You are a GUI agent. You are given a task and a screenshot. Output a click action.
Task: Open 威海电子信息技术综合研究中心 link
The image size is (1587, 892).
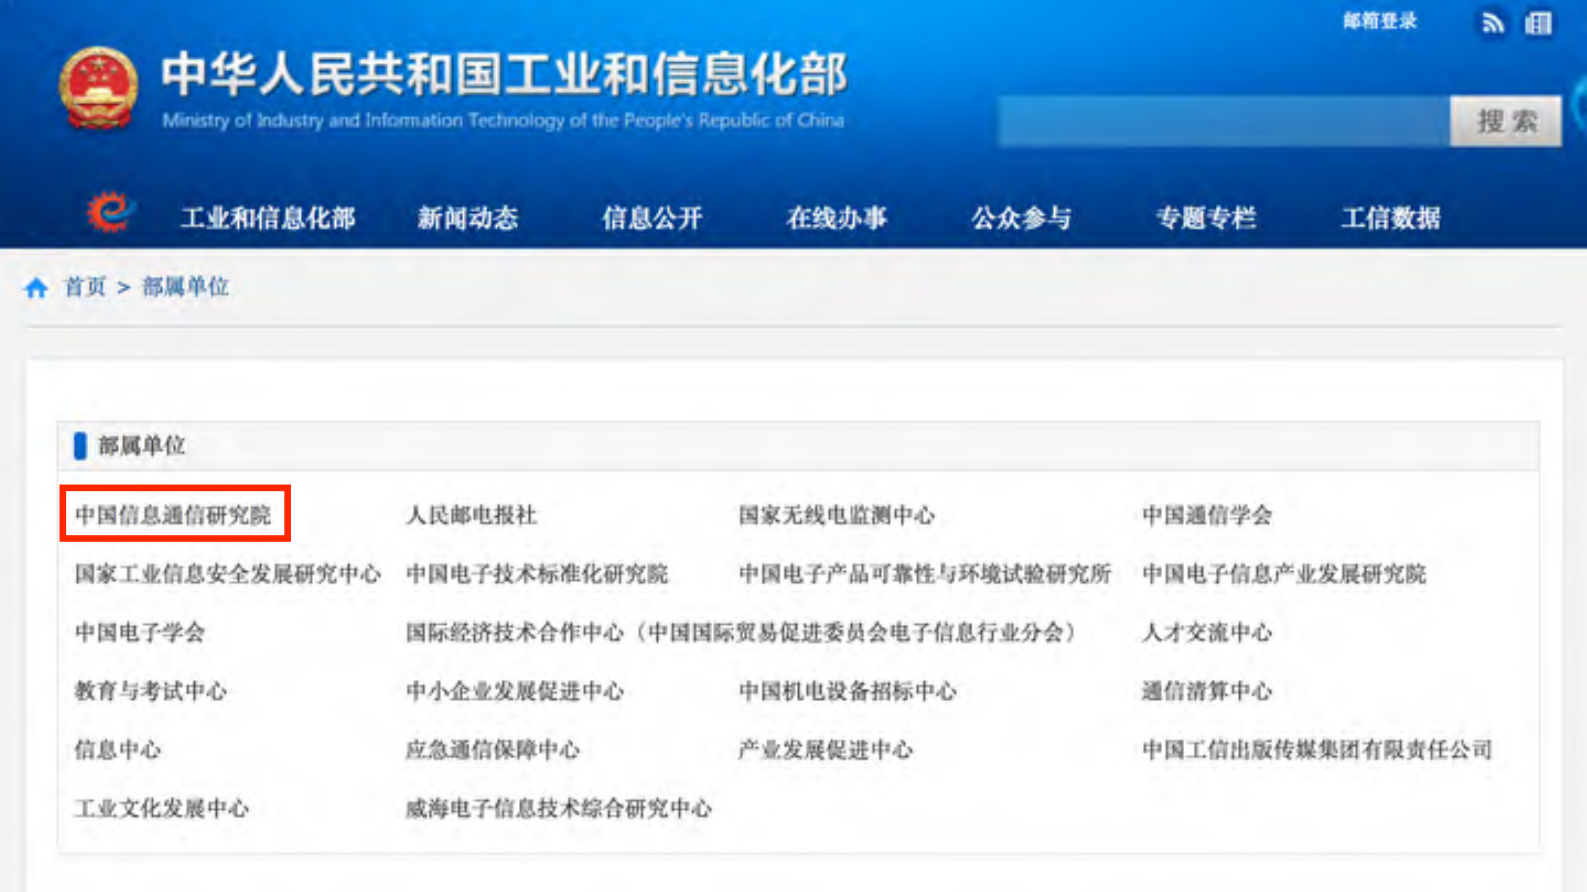point(559,808)
